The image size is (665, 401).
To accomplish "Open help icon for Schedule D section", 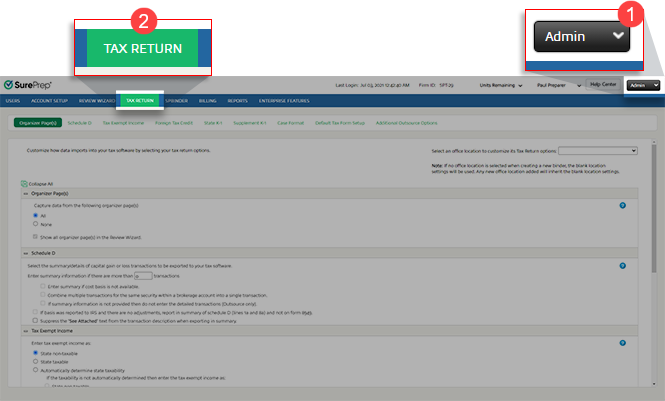I will point(622,266).
